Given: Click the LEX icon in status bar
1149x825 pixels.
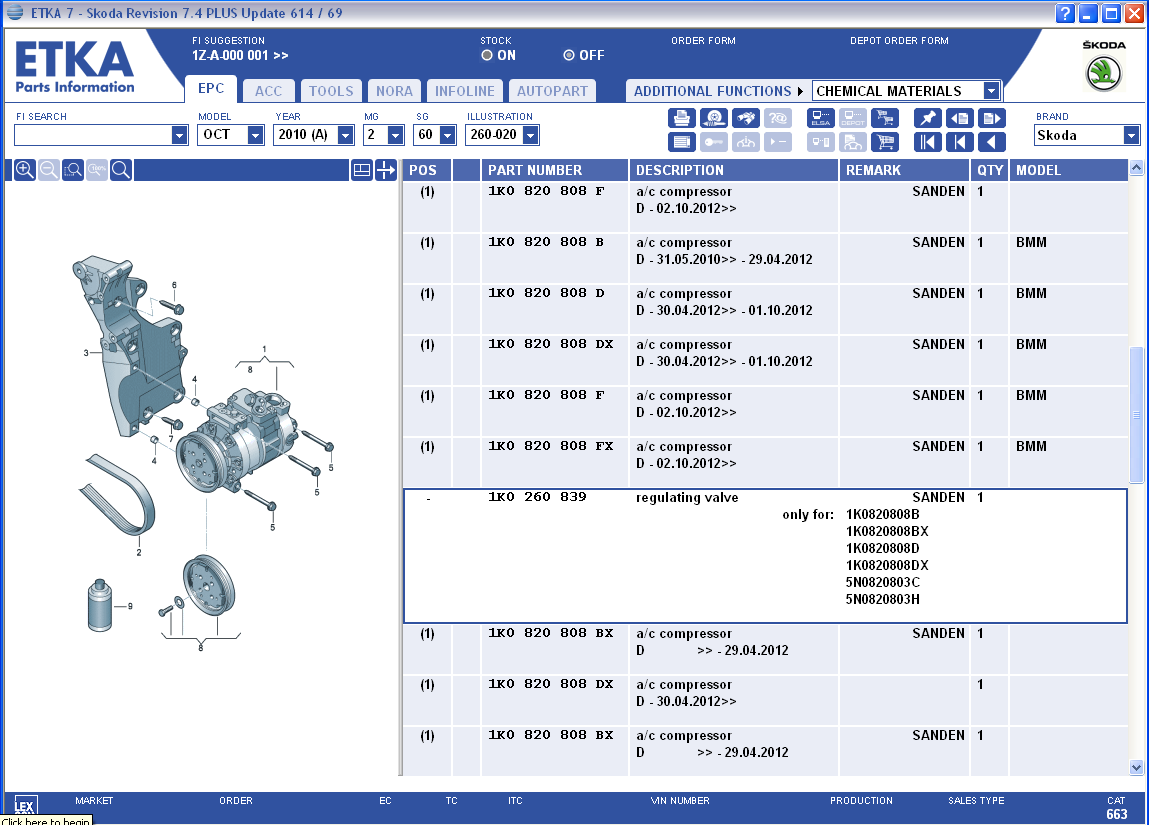Looking at the screenshot, I should tap(25, 807).
